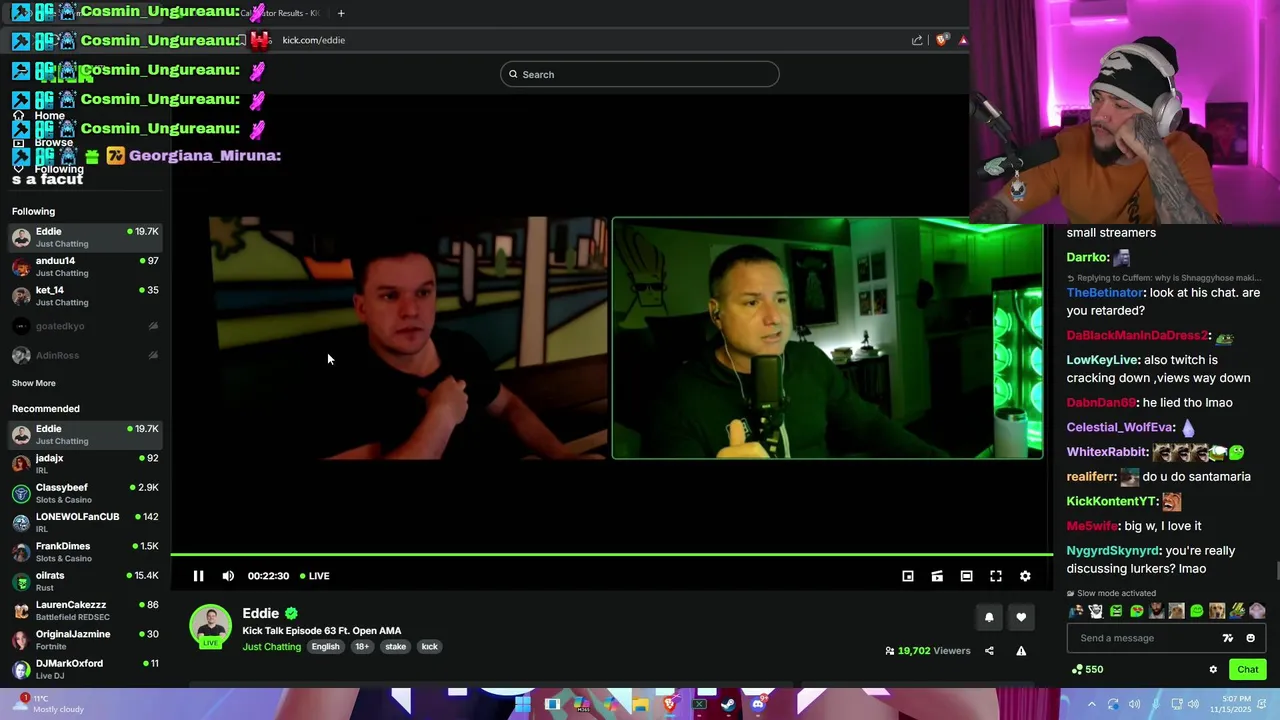Open DJMarkOxford recommended channel

pyautogui.click(x=85, y=669)
